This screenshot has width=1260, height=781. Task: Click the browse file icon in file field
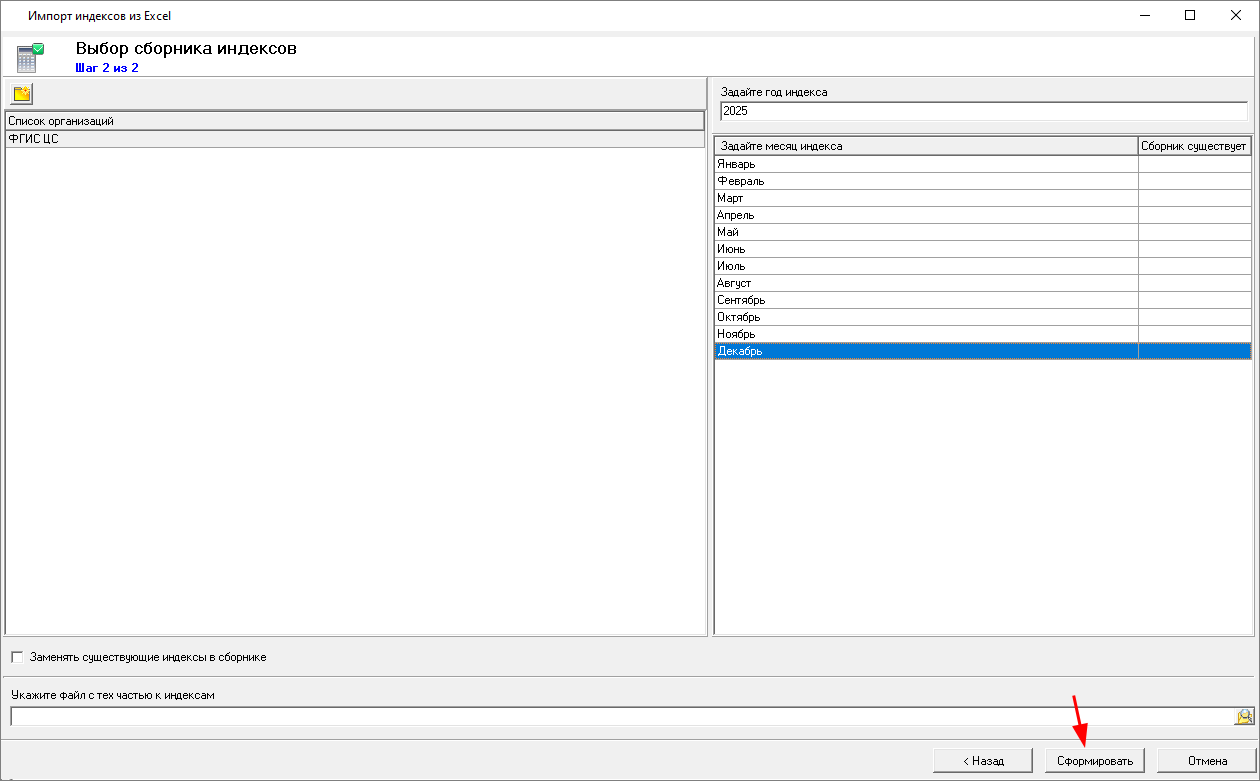[x=1244, y=716]
